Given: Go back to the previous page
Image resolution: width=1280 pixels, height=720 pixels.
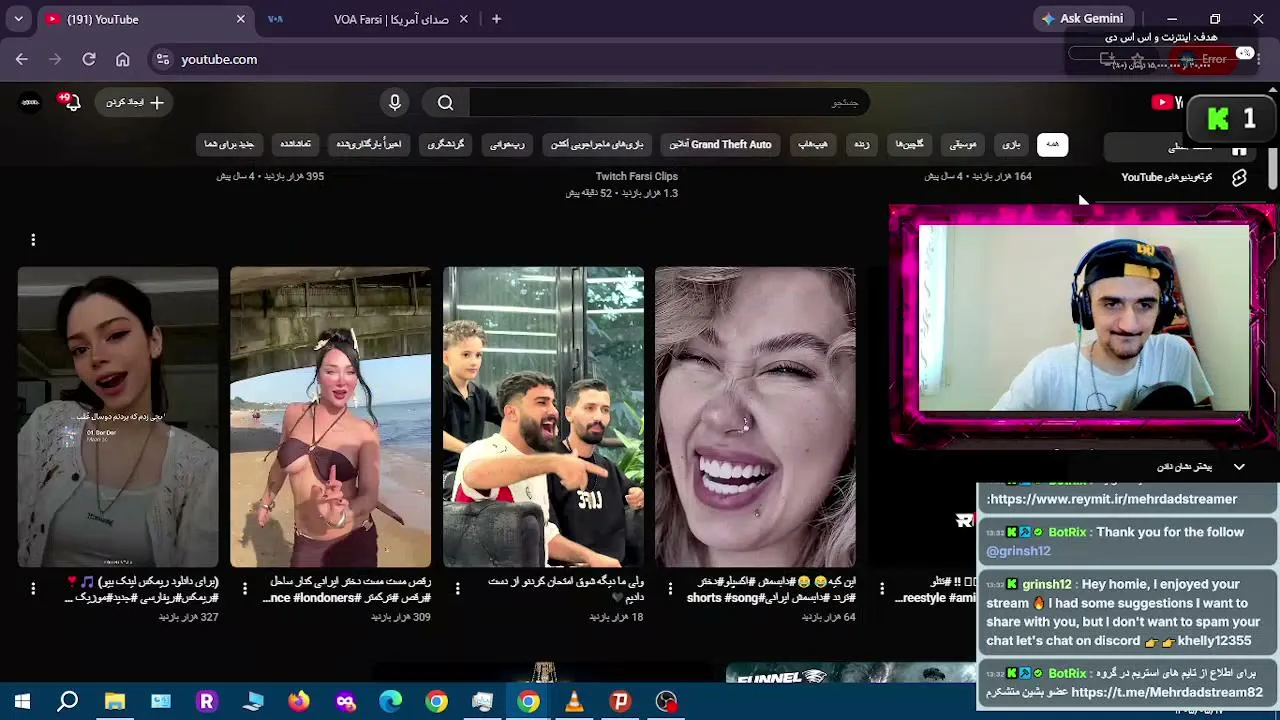Looking at the screenshot, I should coord(22,59).
